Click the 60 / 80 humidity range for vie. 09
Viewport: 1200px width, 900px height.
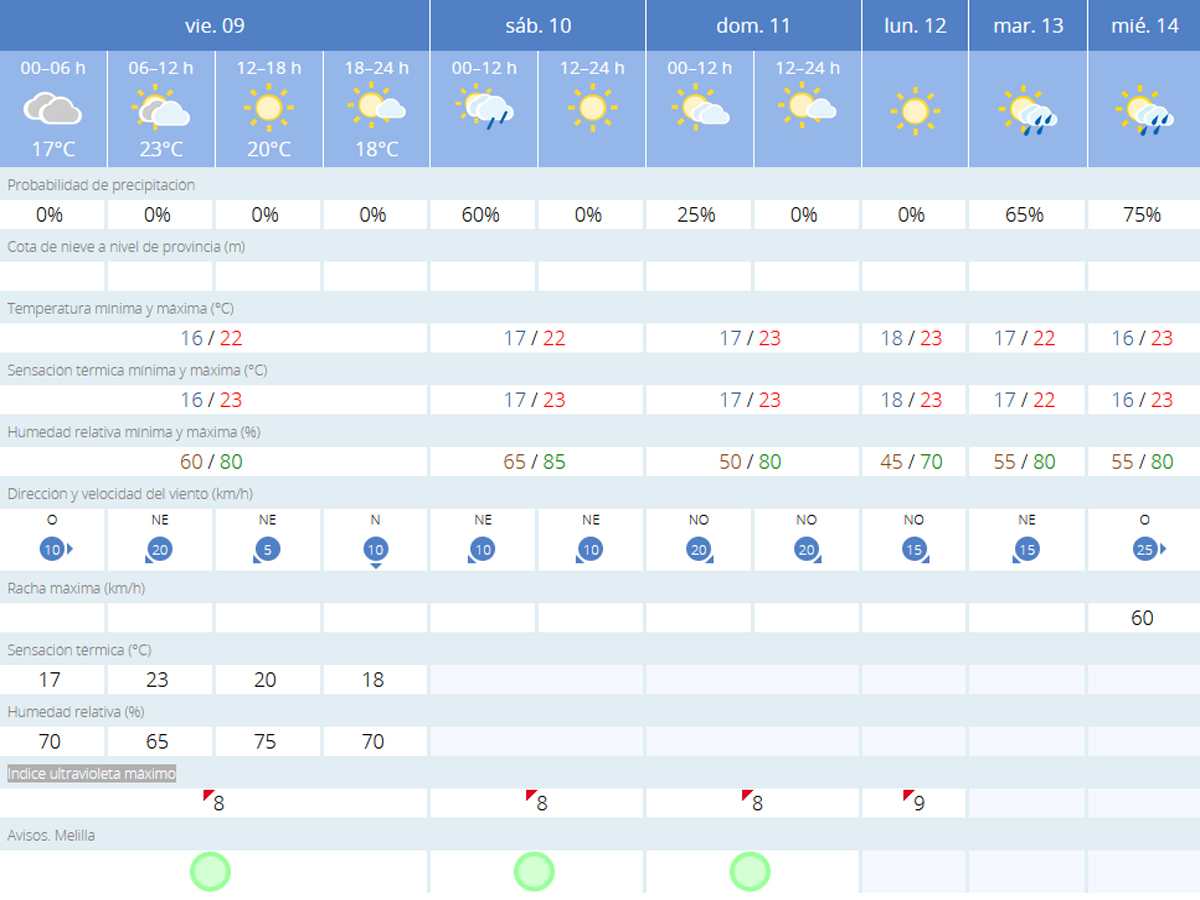click(x=211, y=462)
